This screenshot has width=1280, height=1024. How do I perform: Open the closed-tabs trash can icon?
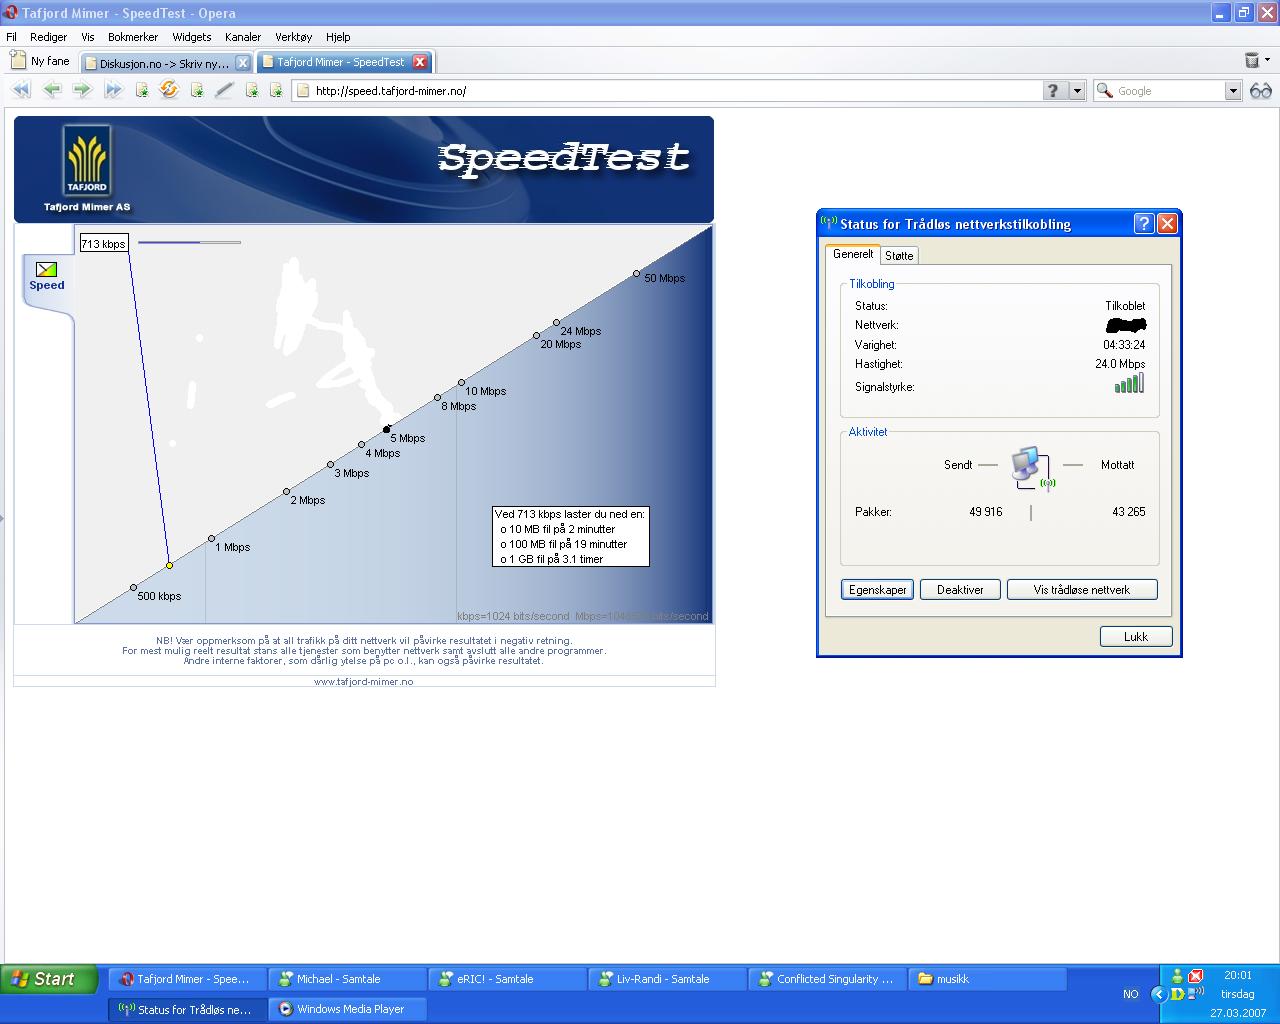(x=1251, y=61)
